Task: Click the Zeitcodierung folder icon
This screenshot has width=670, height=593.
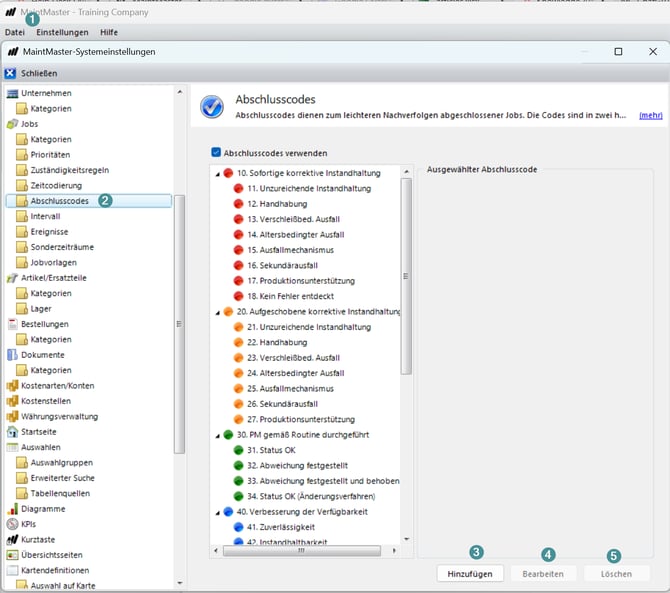Action: [22, 185]
